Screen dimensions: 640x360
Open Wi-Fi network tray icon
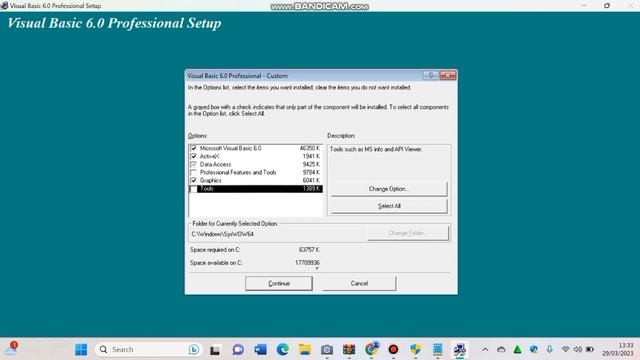click(x=565, y=349)
